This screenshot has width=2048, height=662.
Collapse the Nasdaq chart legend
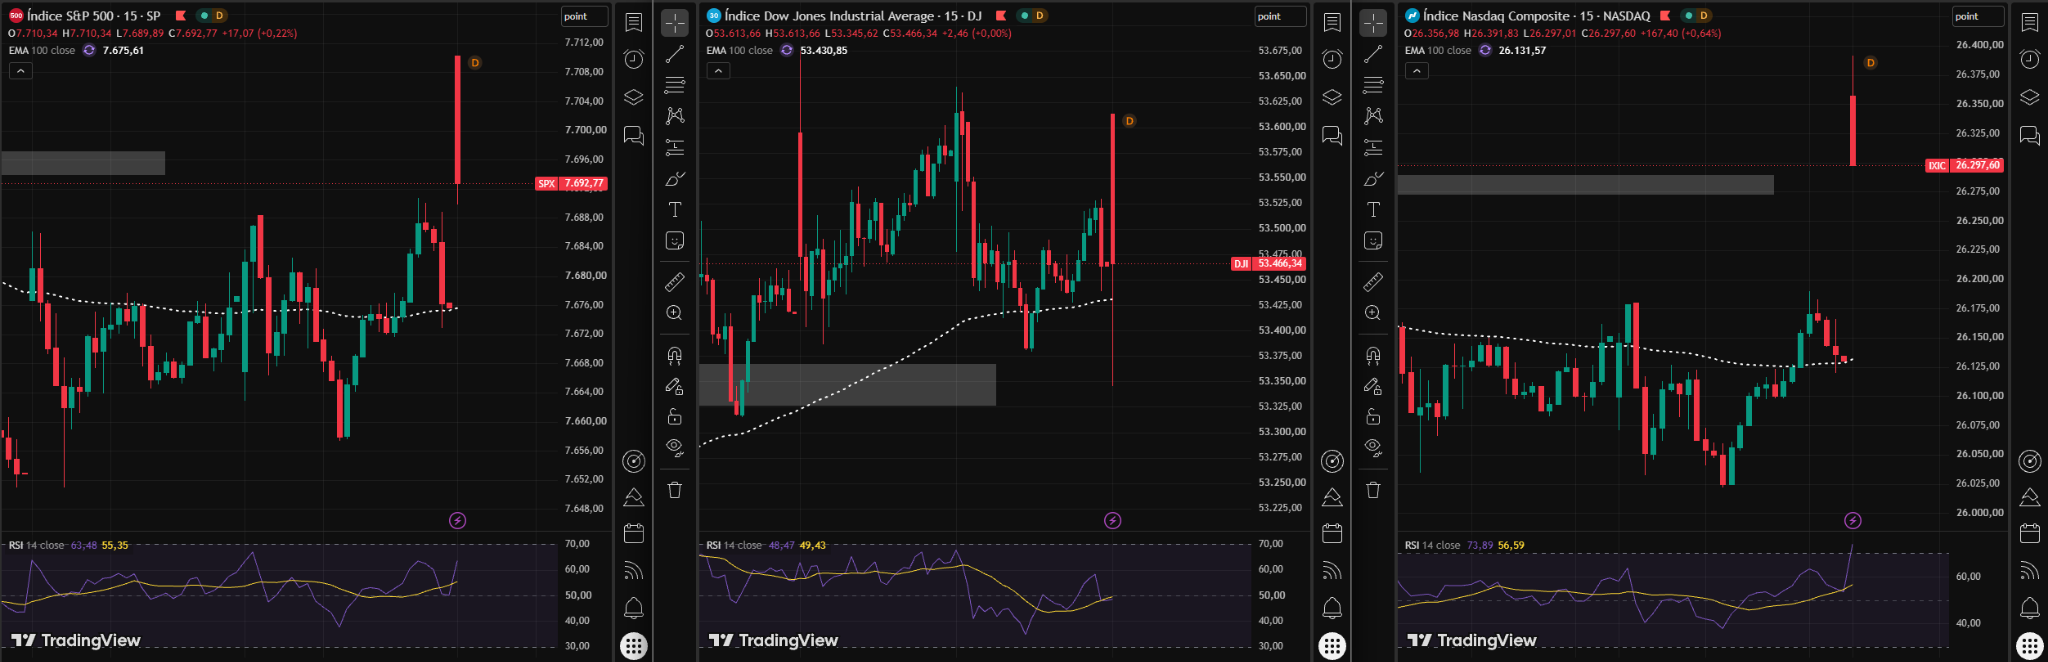coord(1416,71)
